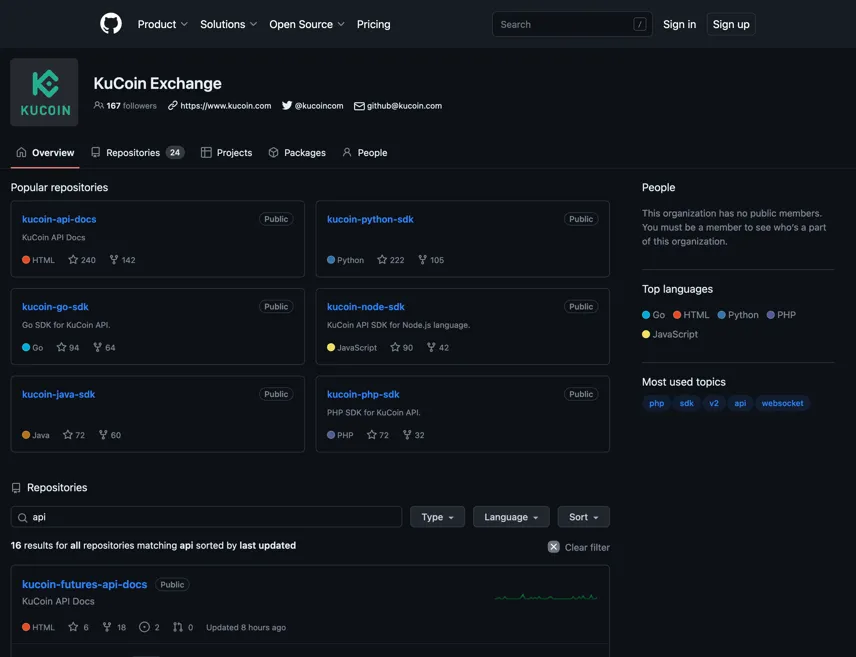The height and width of the screenshot is (657, 856).
Task: Click the JavaScript color dot in Top languages
Action: click(646, 334)
